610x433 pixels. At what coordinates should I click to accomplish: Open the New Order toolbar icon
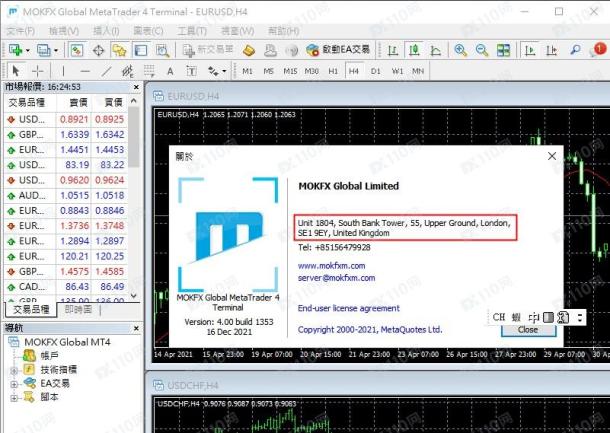point(209,50)
